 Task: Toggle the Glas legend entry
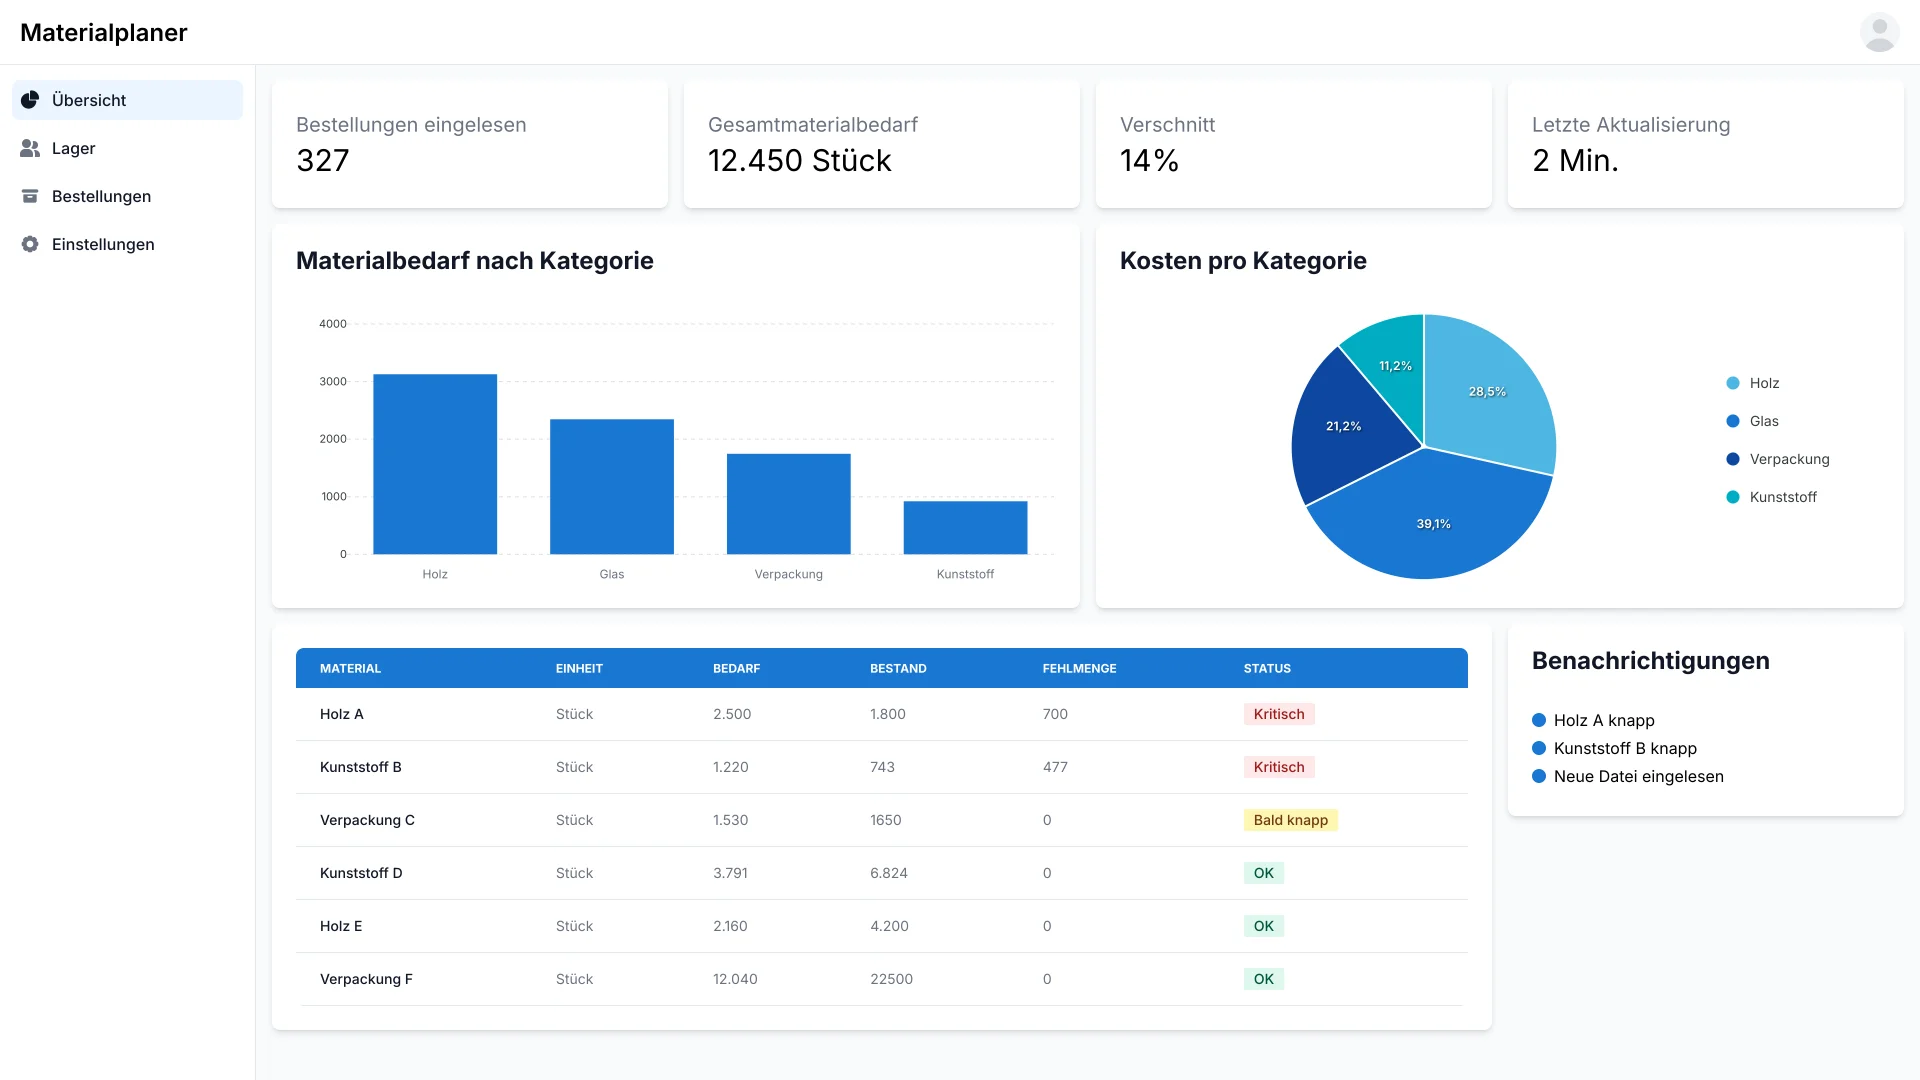(1764, 421)
